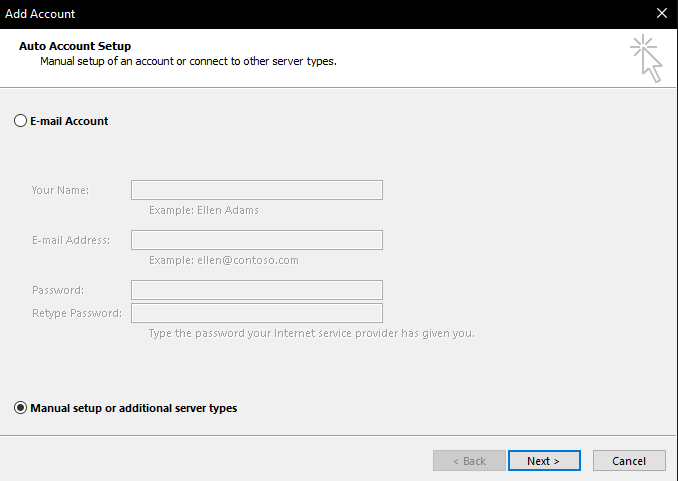Image resolution: width=678 pixels, height=481 pixels.
Task: Select the E-mail Account radio button
Action: coord(20,121)
